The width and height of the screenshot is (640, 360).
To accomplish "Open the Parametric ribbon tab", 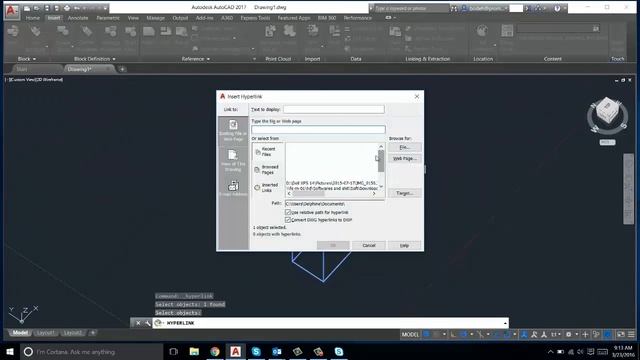I will (x=108, y=18).
